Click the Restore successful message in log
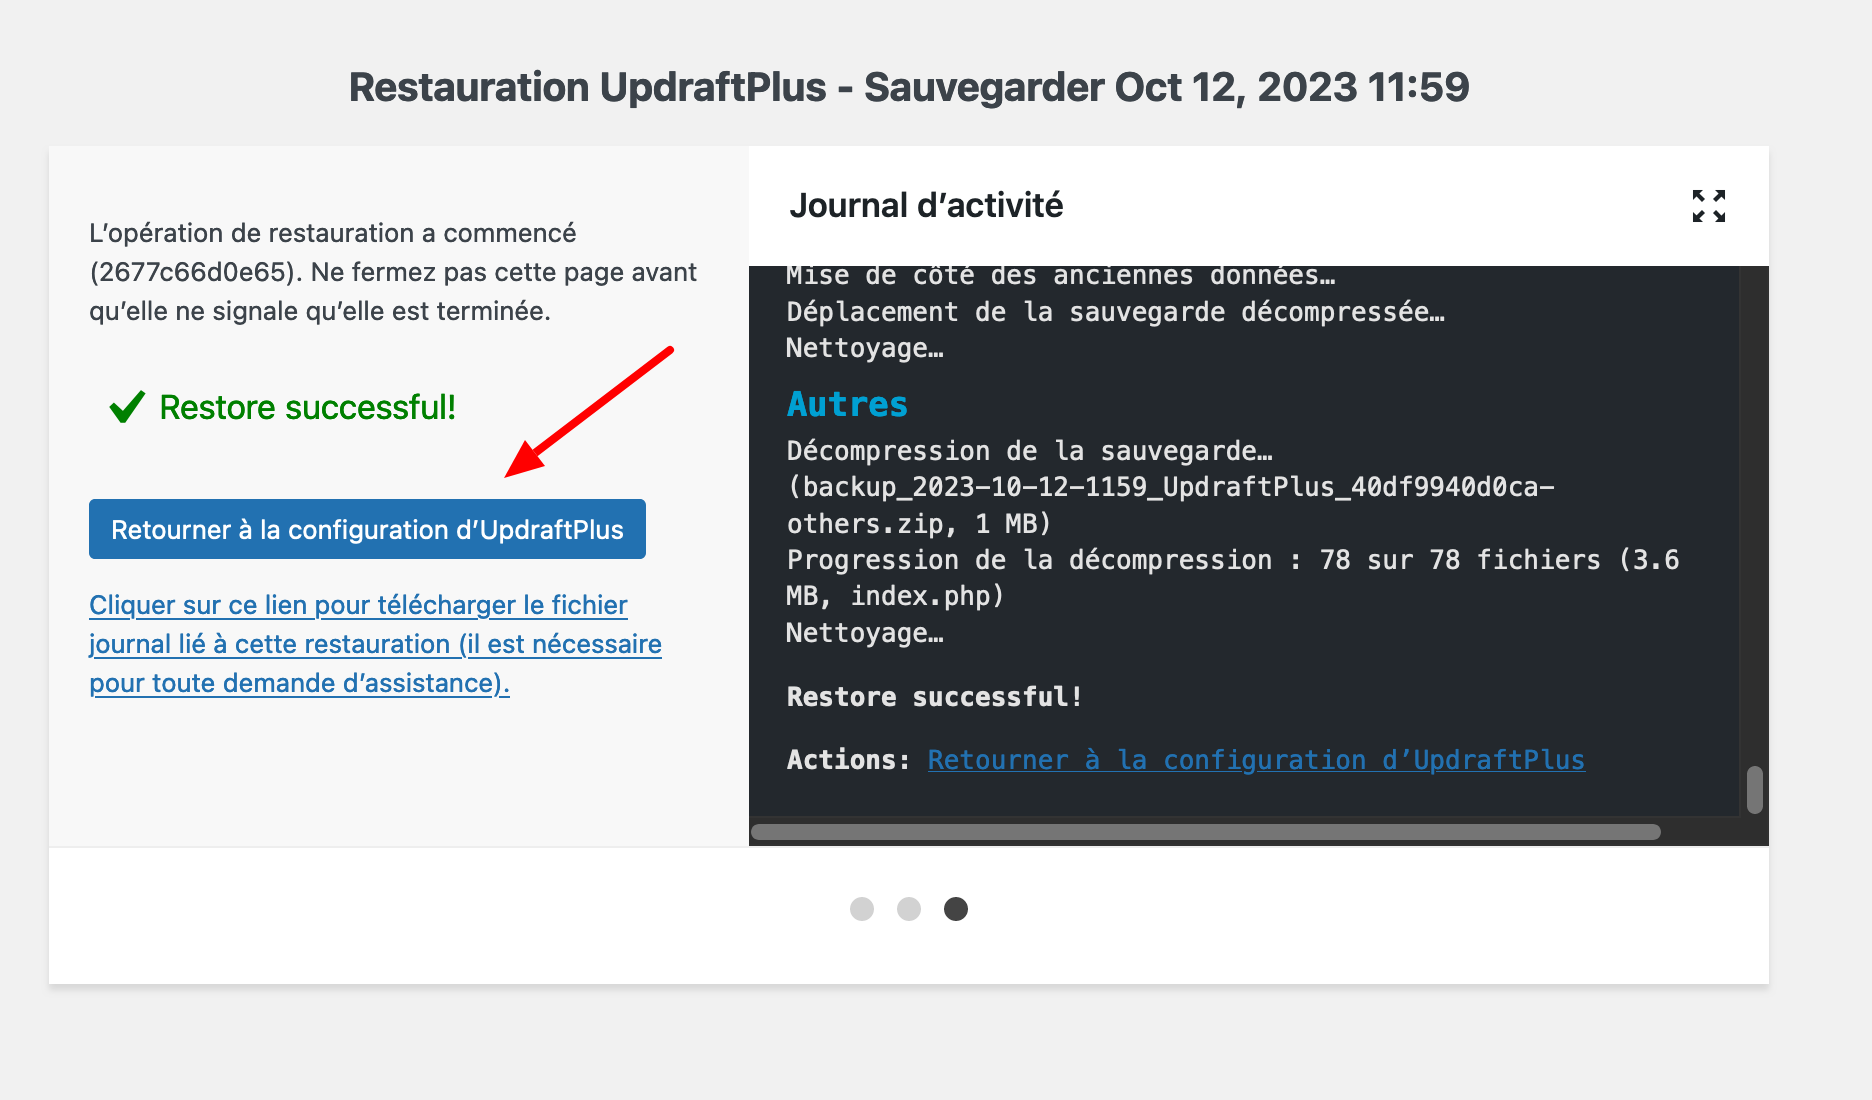The height and width of the screenshot is (1100, 1872). coord(933,696)
